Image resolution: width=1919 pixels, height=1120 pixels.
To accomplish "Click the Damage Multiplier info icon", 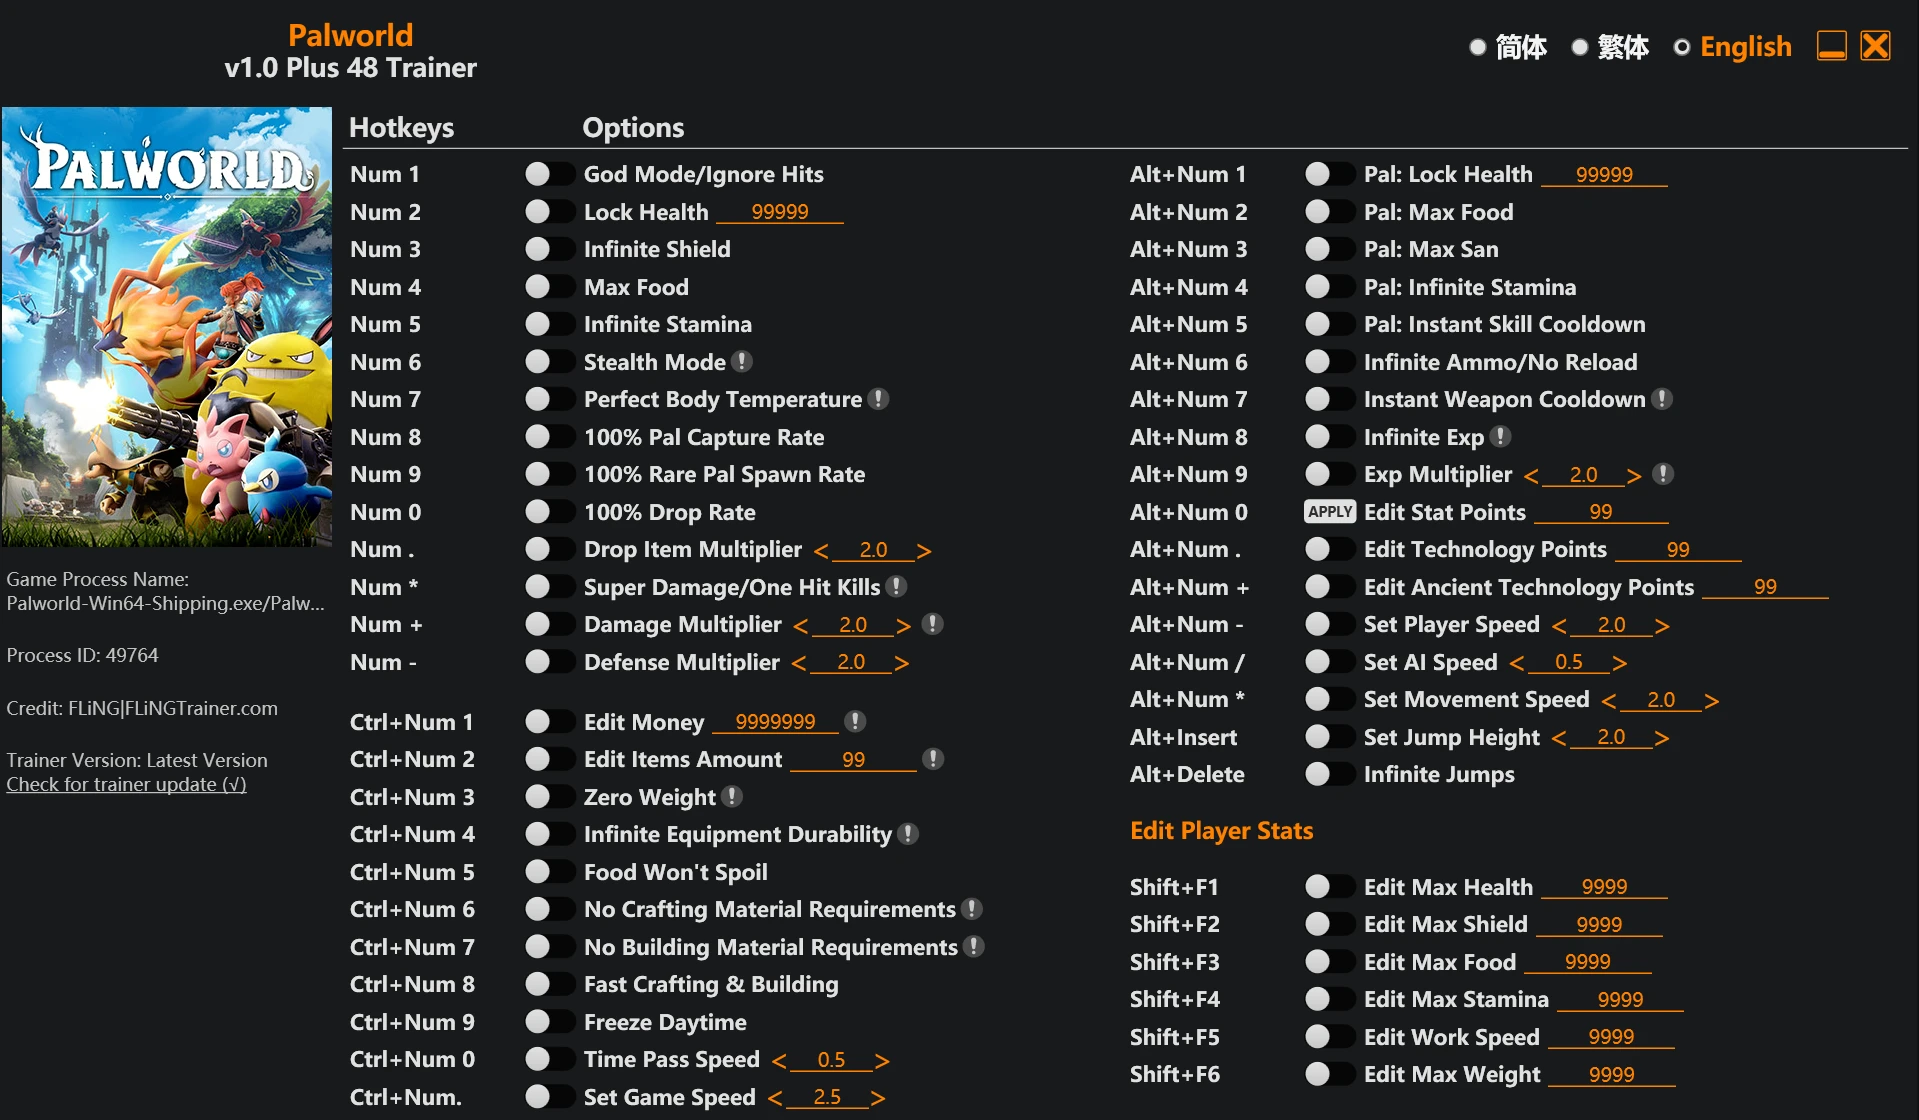I will point(932,624).
